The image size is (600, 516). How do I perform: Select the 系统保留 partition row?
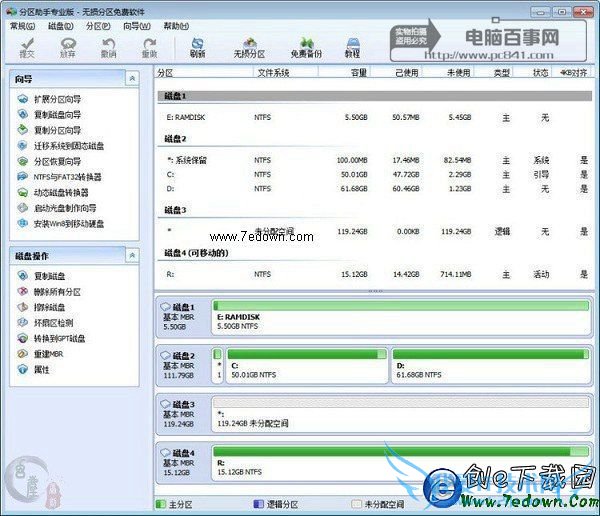375,160
